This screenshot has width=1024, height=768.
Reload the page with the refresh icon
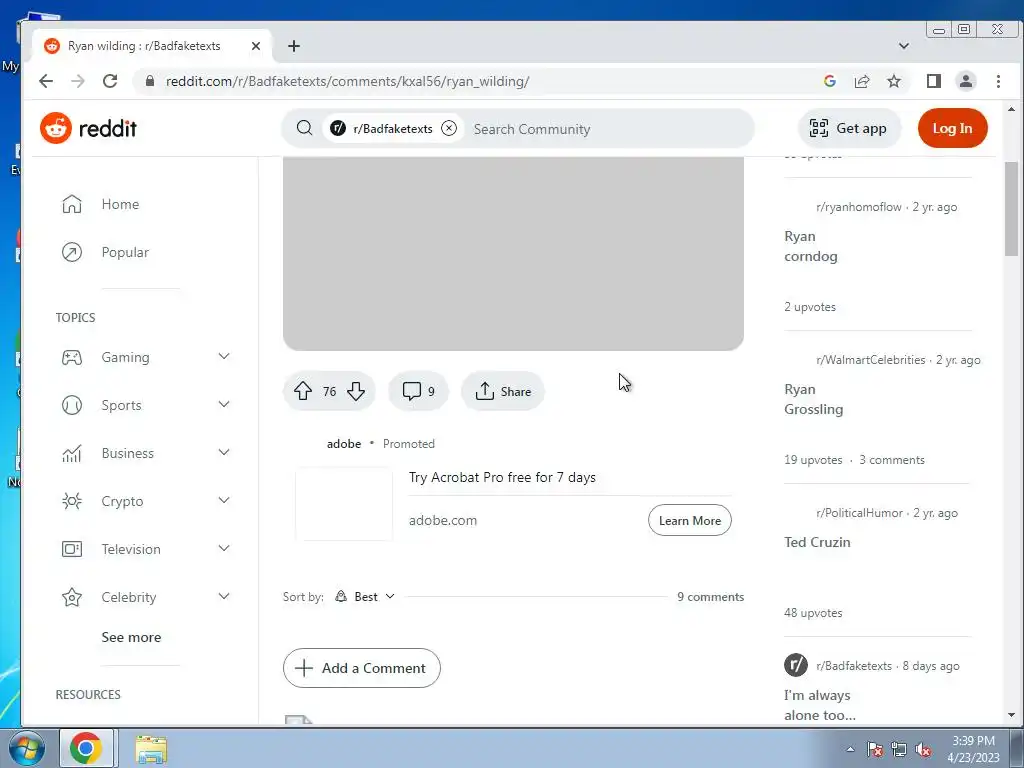point(110,81)
